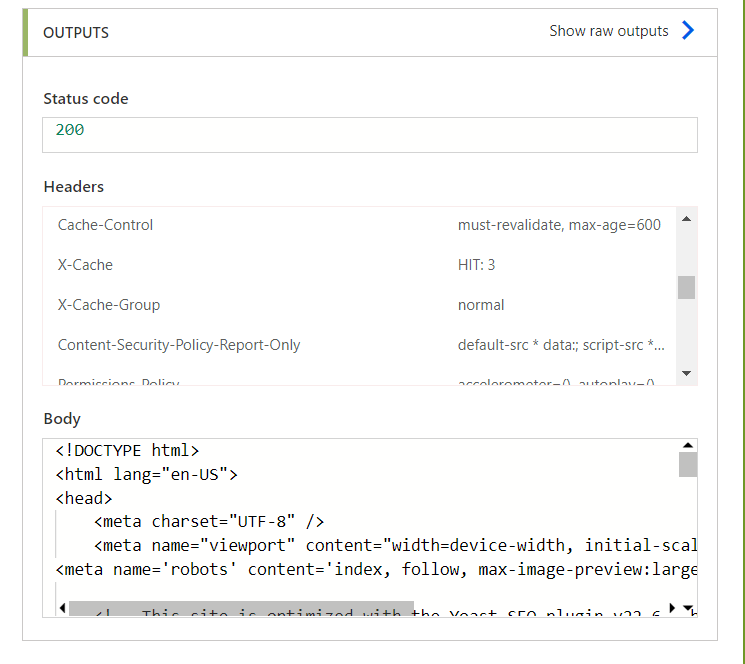Click the Body horizontal scroll left arrow

(62, 607)
